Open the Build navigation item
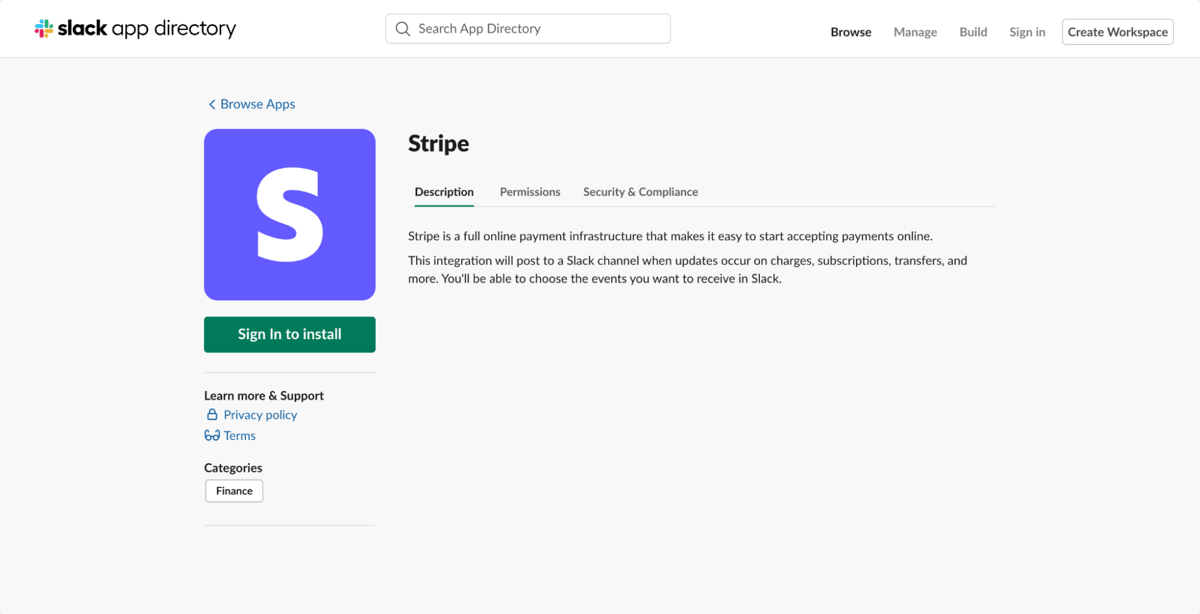 [x=973, y=32]
